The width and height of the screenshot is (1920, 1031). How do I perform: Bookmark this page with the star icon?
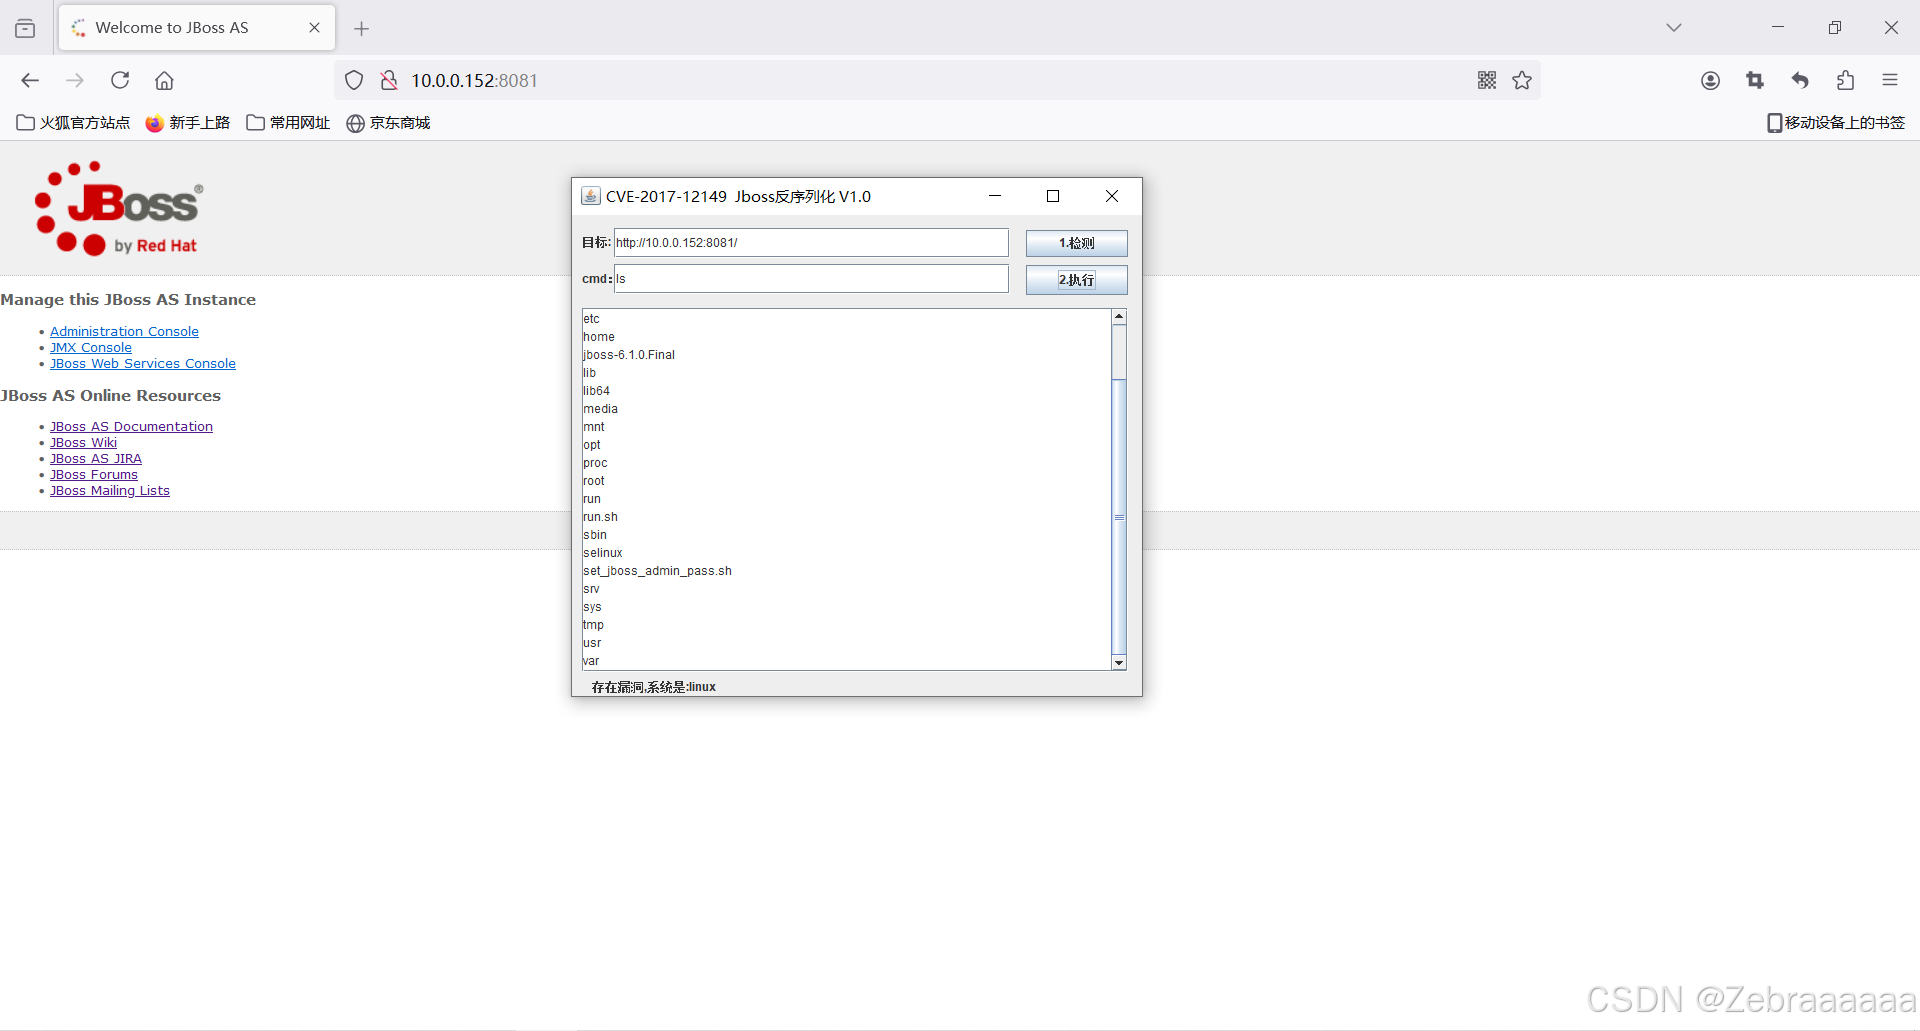coord(1522,80)
